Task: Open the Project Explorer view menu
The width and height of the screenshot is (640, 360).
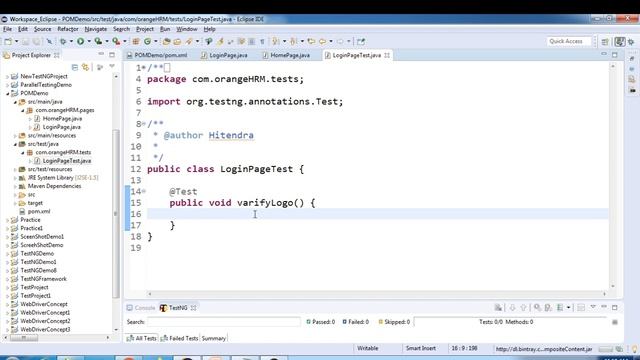Action: tap(112, 67)
